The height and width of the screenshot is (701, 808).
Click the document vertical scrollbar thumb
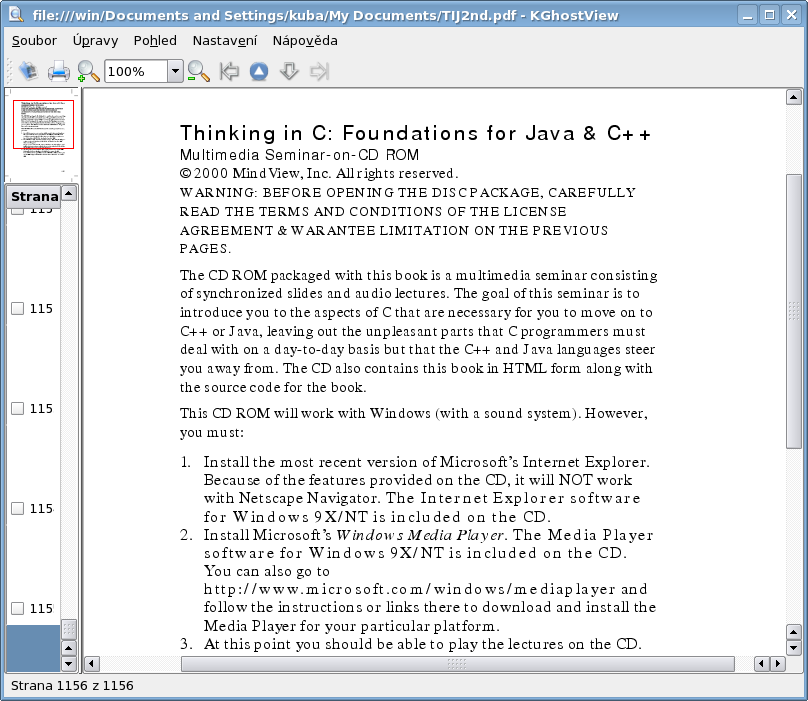click(794, 311)
